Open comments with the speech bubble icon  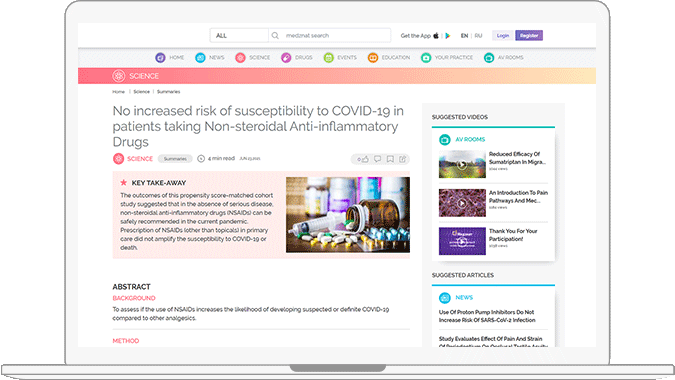(x=378, y=159)
